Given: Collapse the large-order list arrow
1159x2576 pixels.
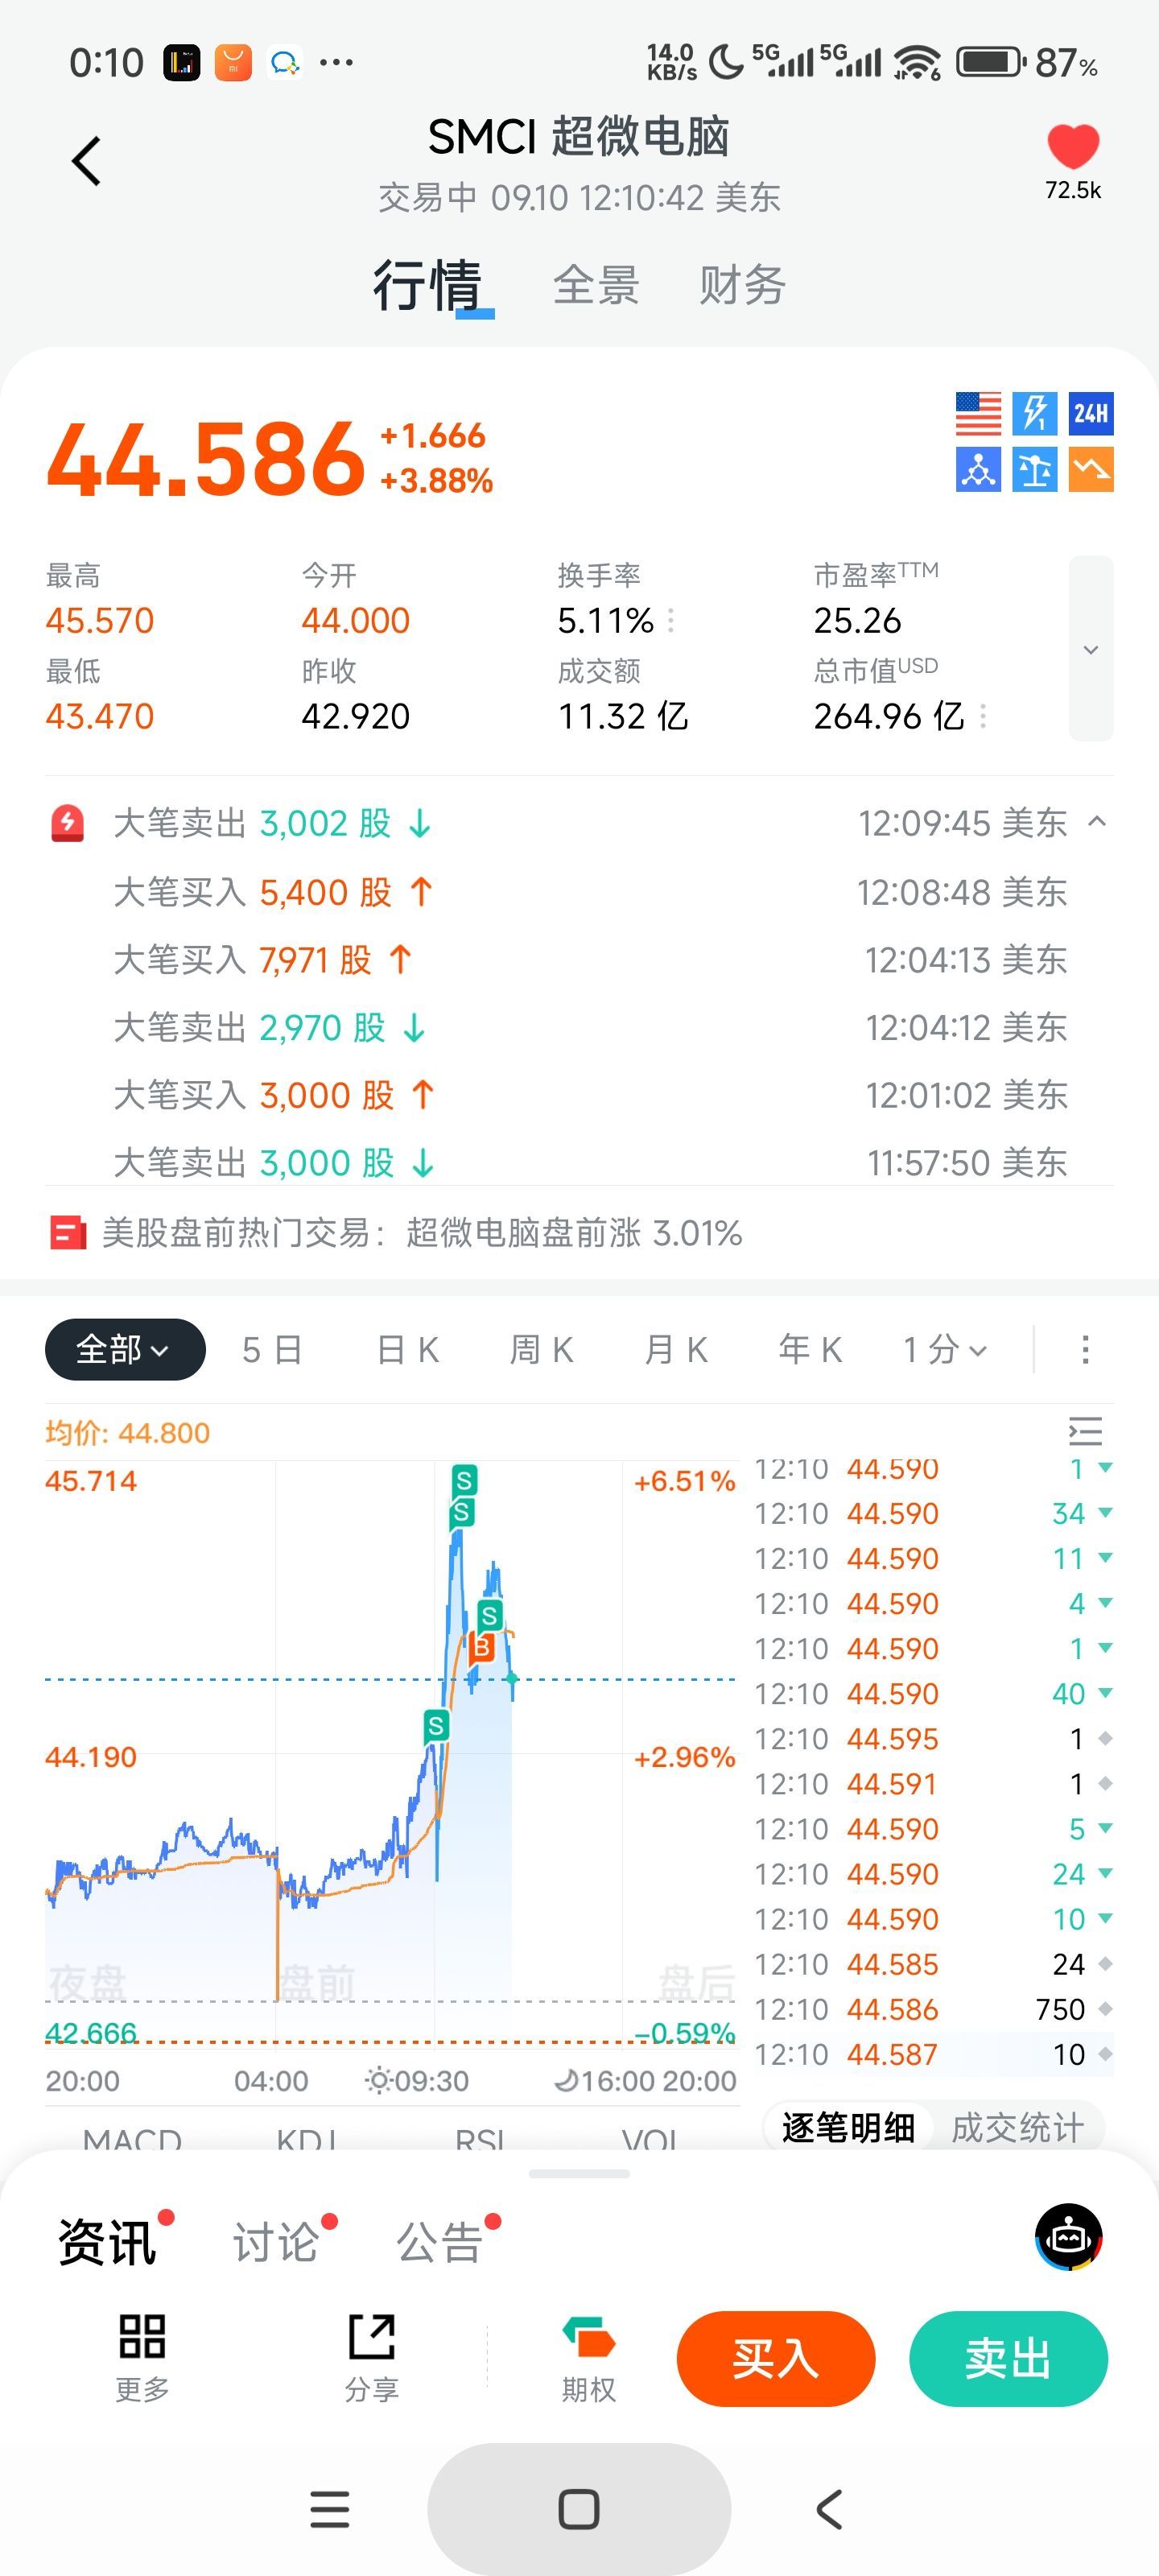Looking at the screenshot, I should (x=1097, y=822).
